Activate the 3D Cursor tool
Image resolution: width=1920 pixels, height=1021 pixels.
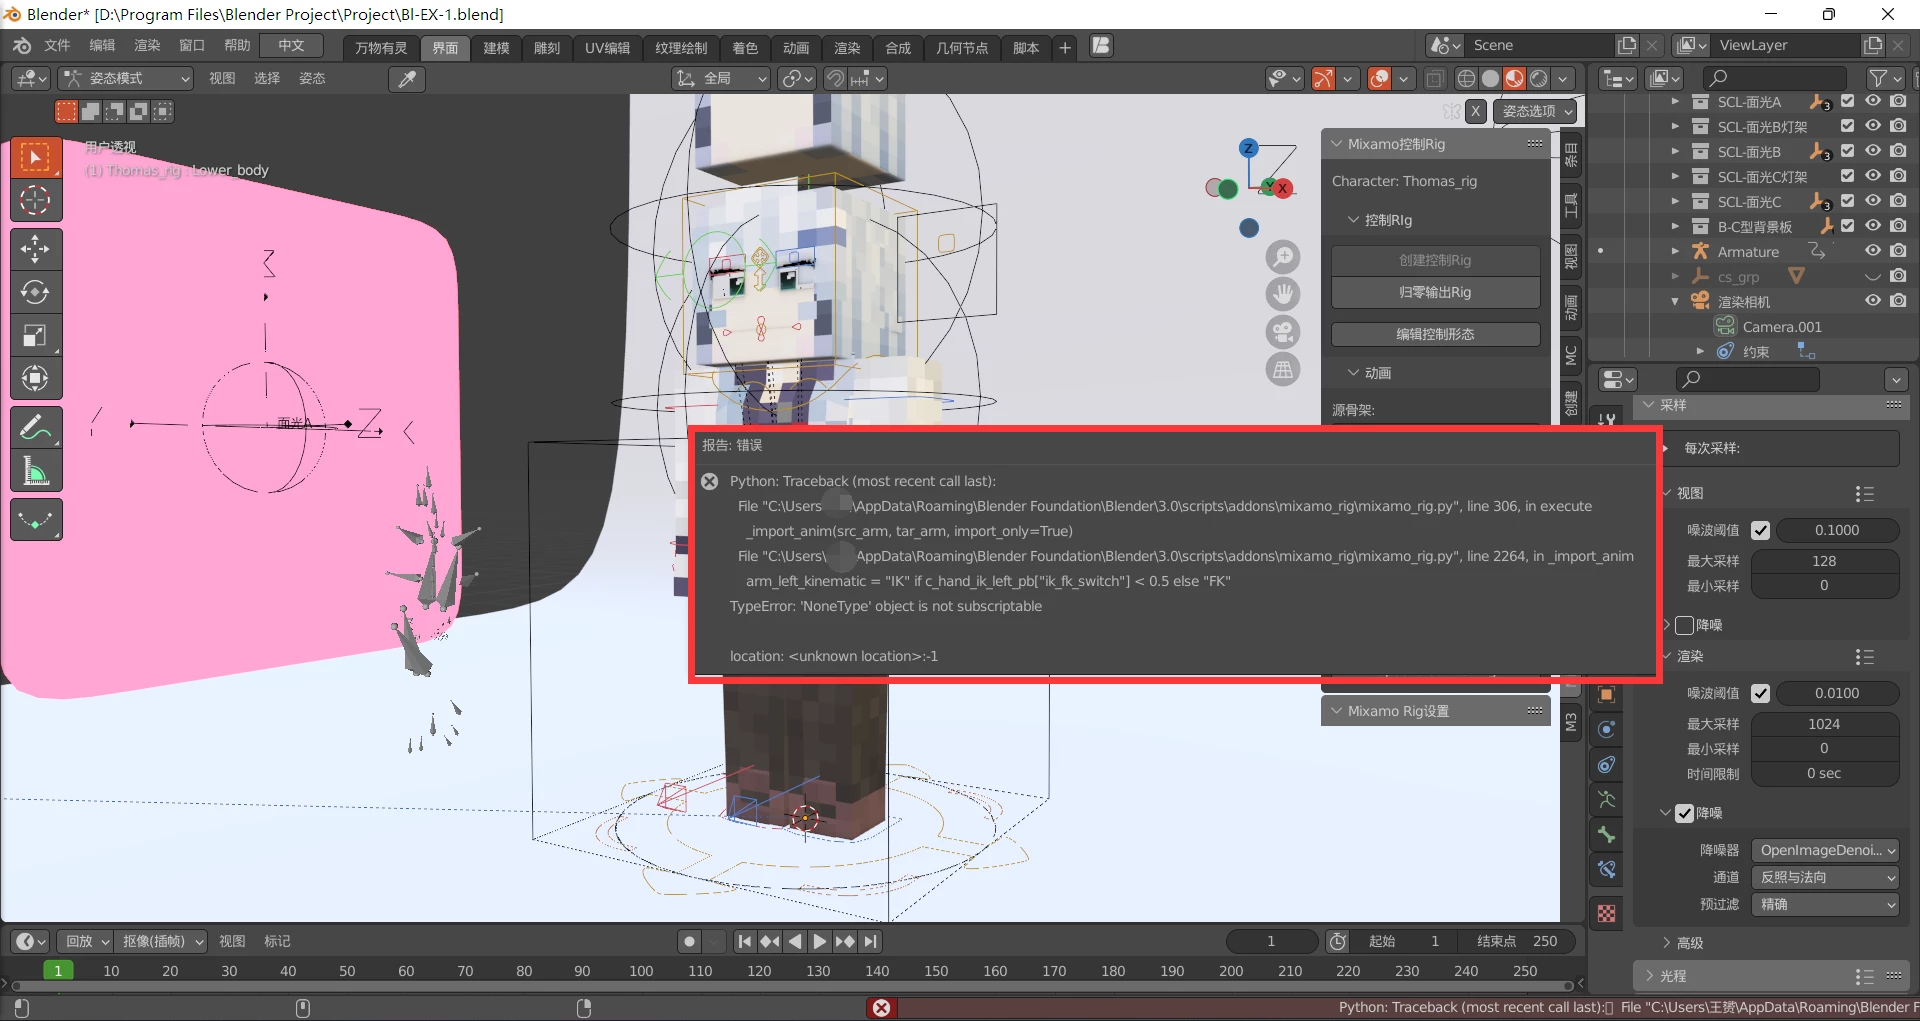[x=36, y=201]
